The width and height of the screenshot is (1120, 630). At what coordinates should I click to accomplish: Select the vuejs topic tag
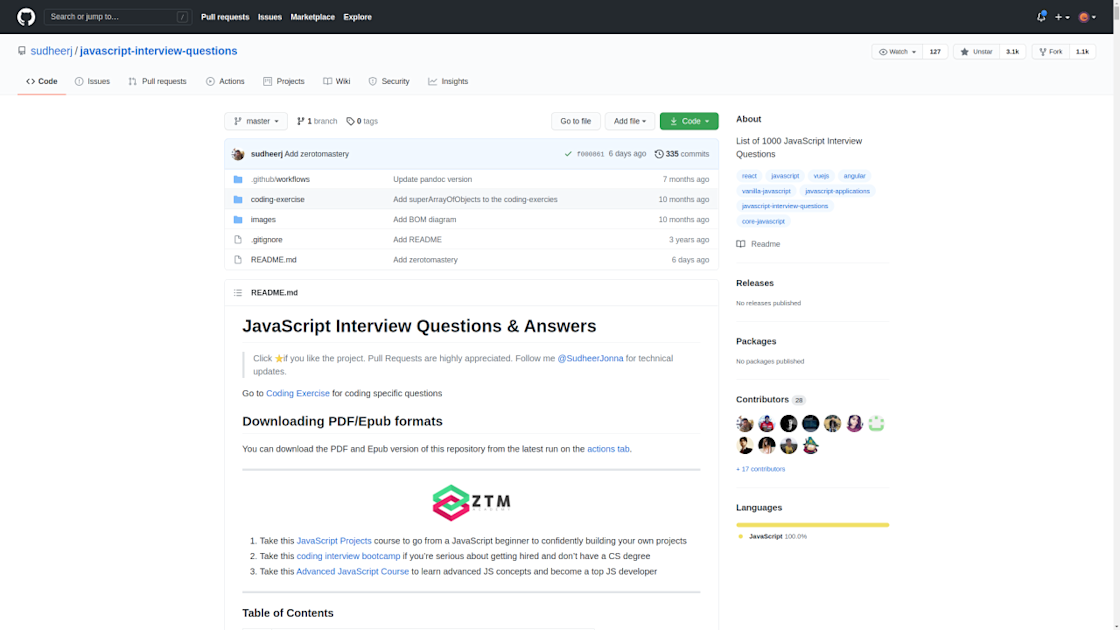821,176
